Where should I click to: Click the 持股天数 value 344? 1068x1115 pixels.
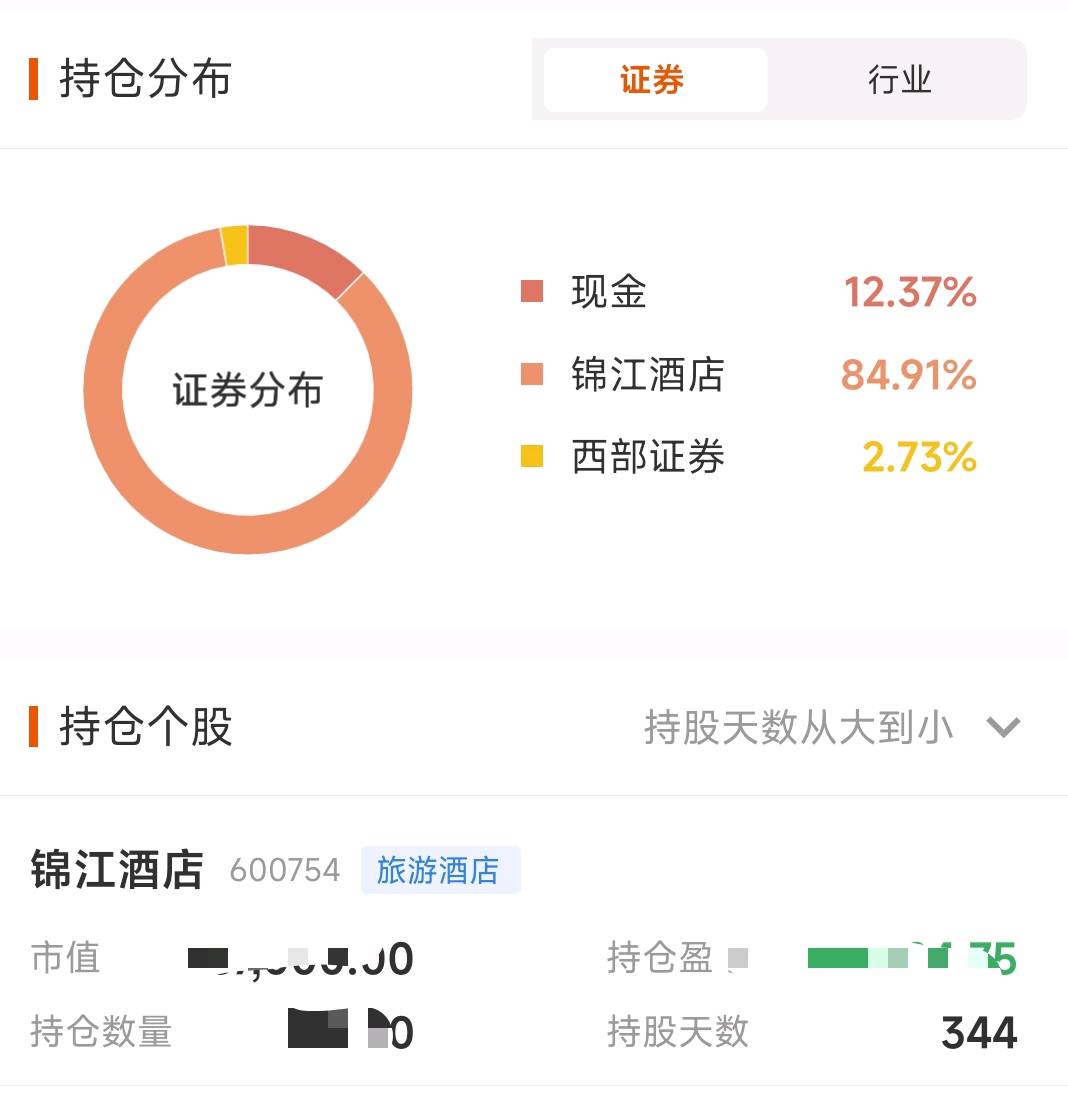pyautogui.click(x=978, y=1033)
